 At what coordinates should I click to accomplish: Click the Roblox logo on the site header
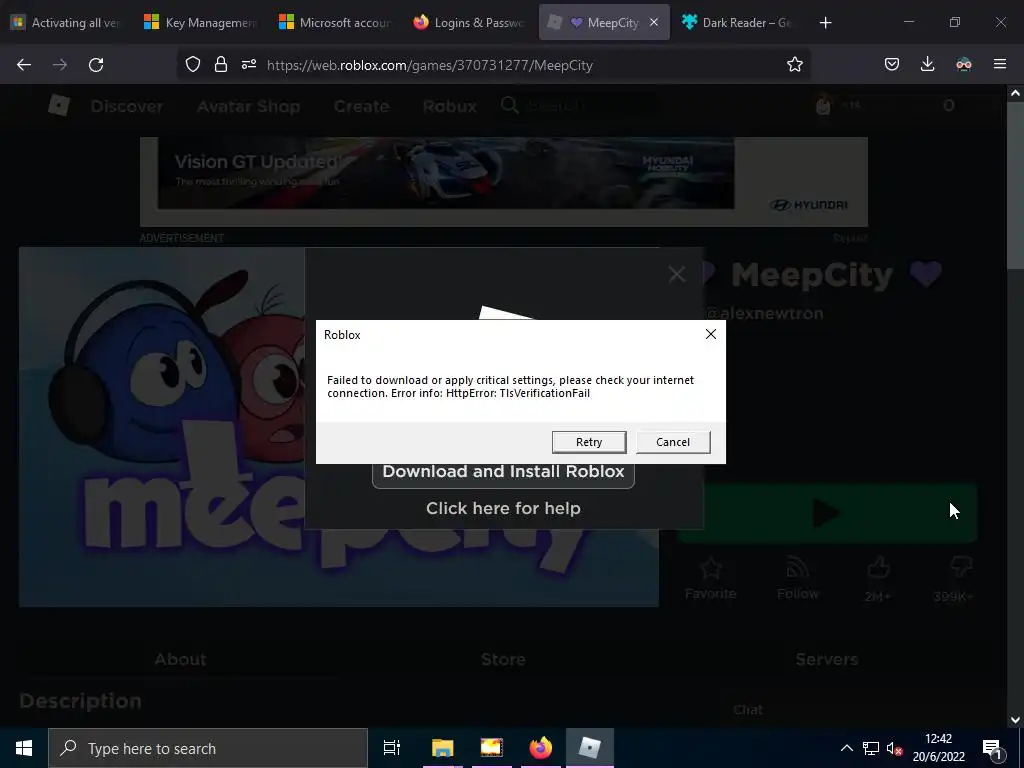pos(59,105)
